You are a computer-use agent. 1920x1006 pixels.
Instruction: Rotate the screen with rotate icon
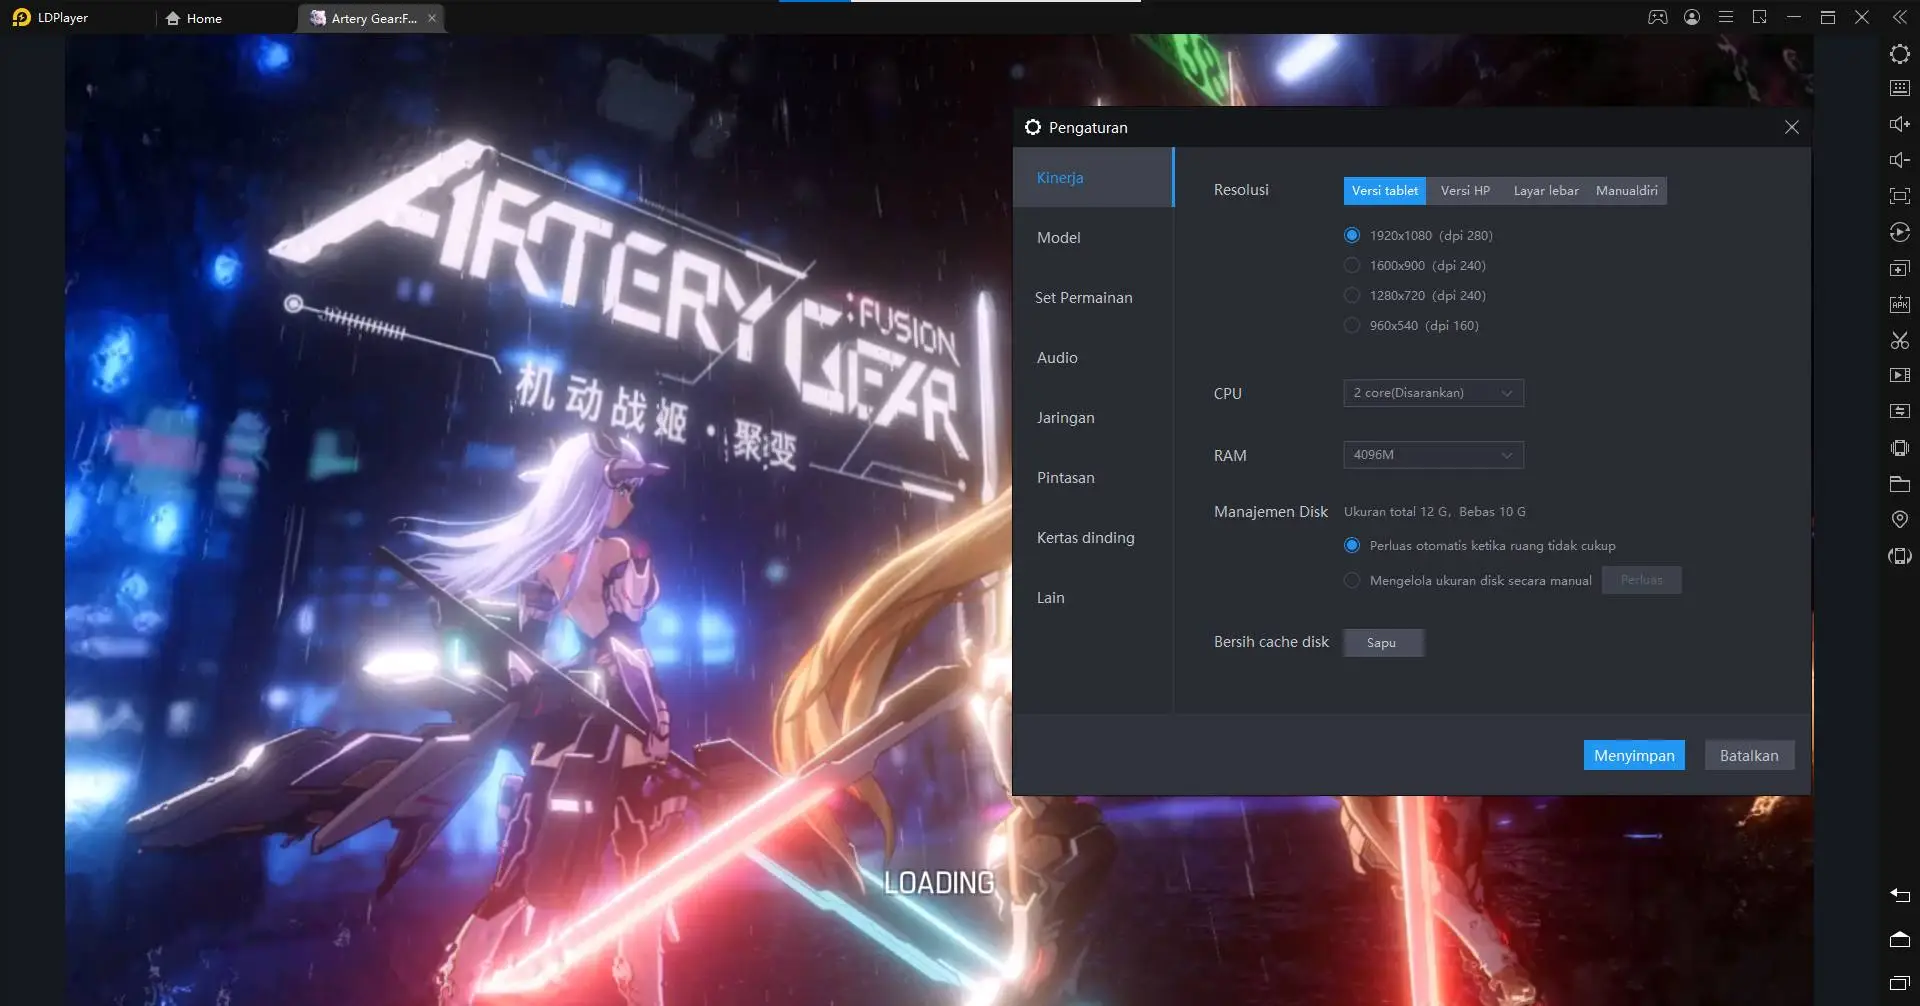[x=1899, y=556]
